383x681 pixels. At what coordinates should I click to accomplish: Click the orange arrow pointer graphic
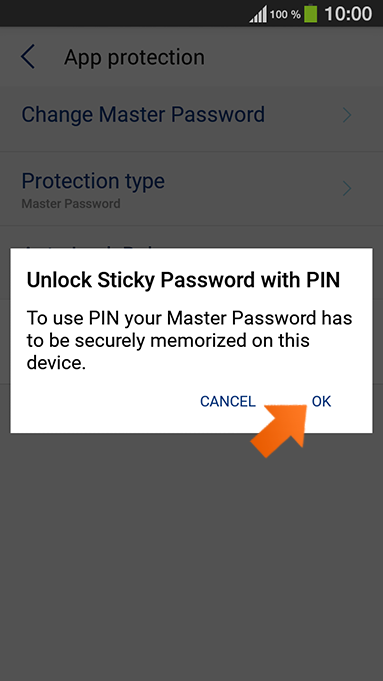click(280, 431)
